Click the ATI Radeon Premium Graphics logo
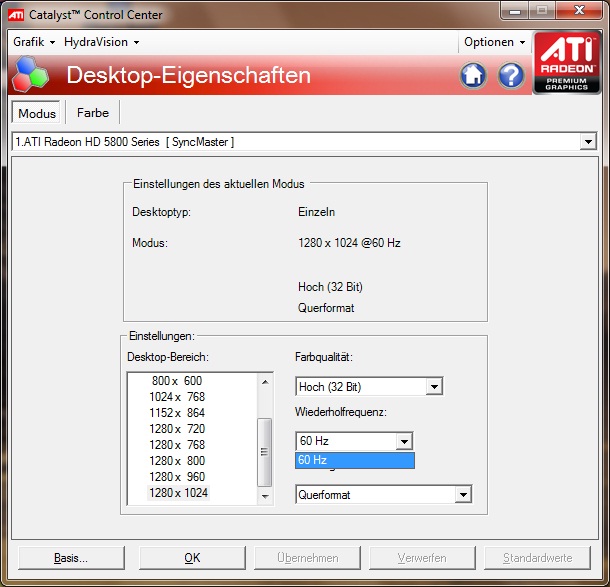This screenshot has width=610, height=587. 566,62
